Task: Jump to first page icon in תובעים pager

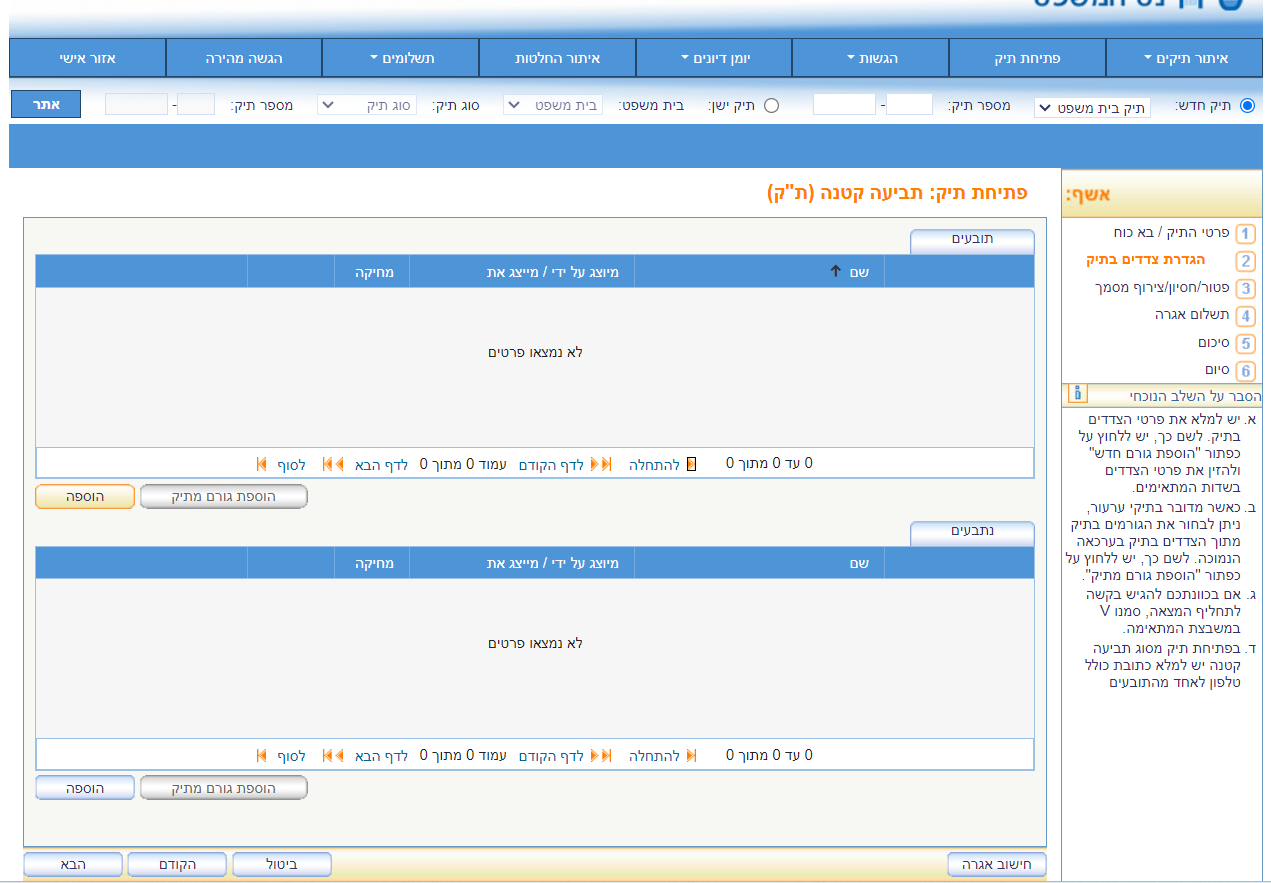Action: pos(691,464)
